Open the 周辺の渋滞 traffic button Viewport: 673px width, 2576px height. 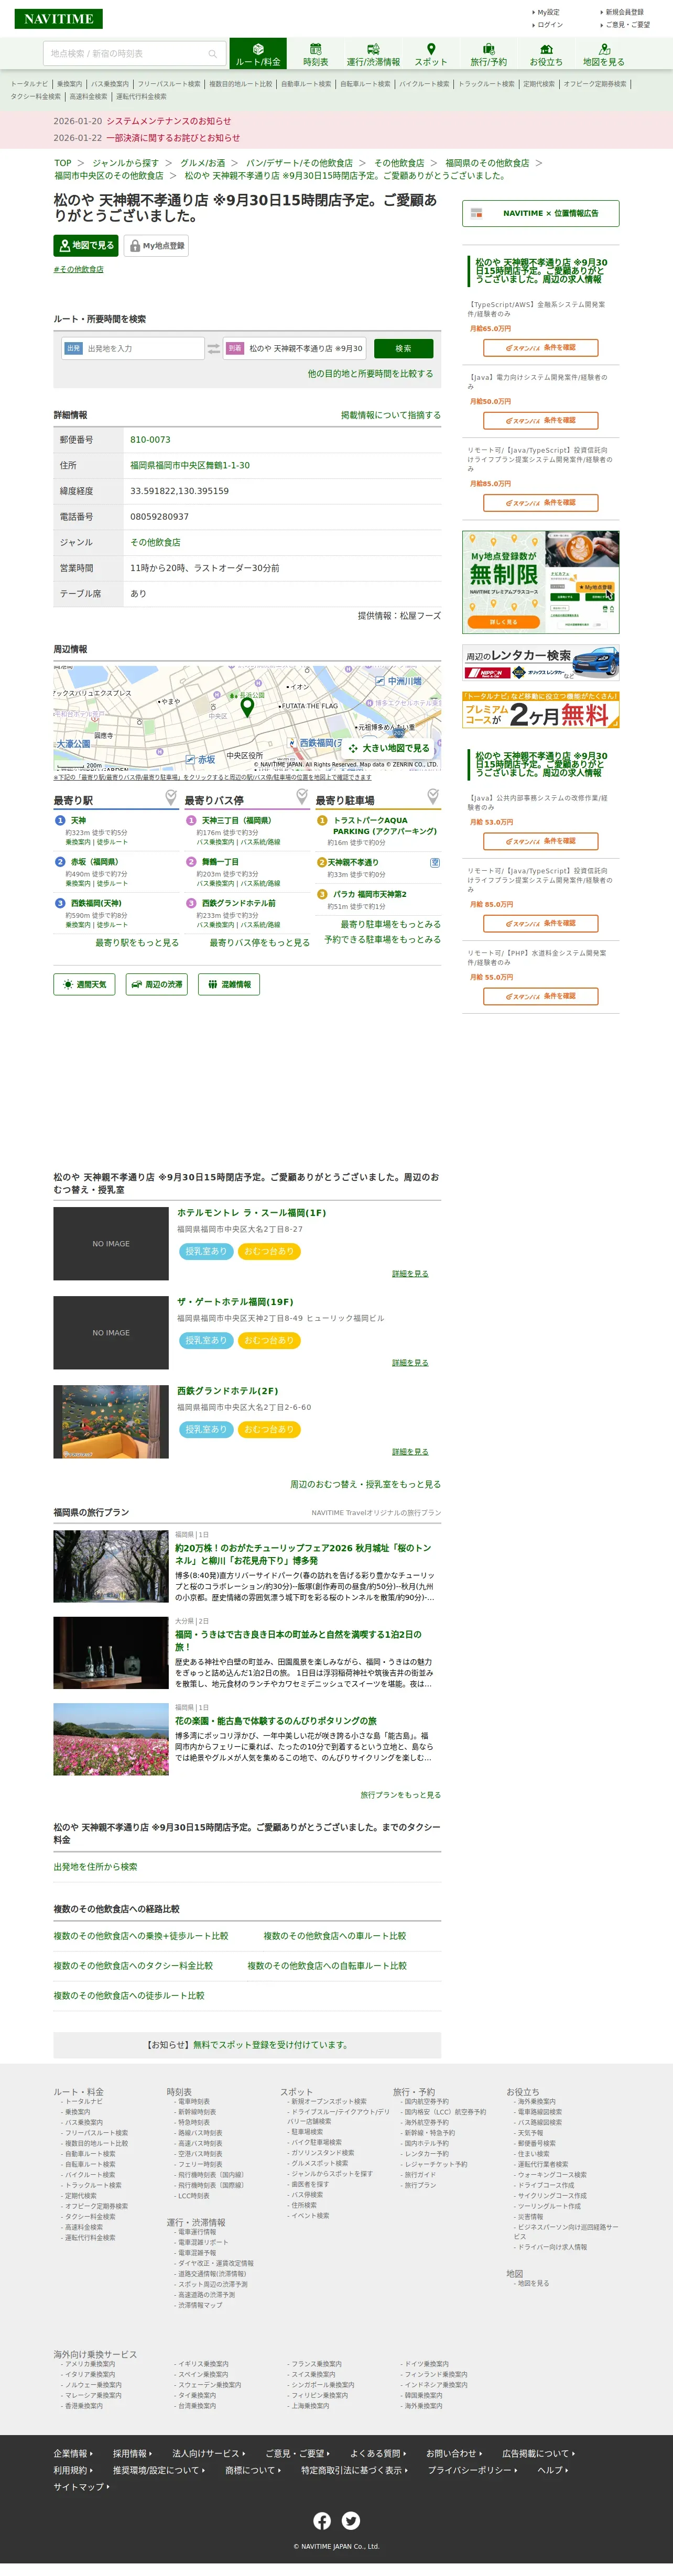[x=156, y=985]
